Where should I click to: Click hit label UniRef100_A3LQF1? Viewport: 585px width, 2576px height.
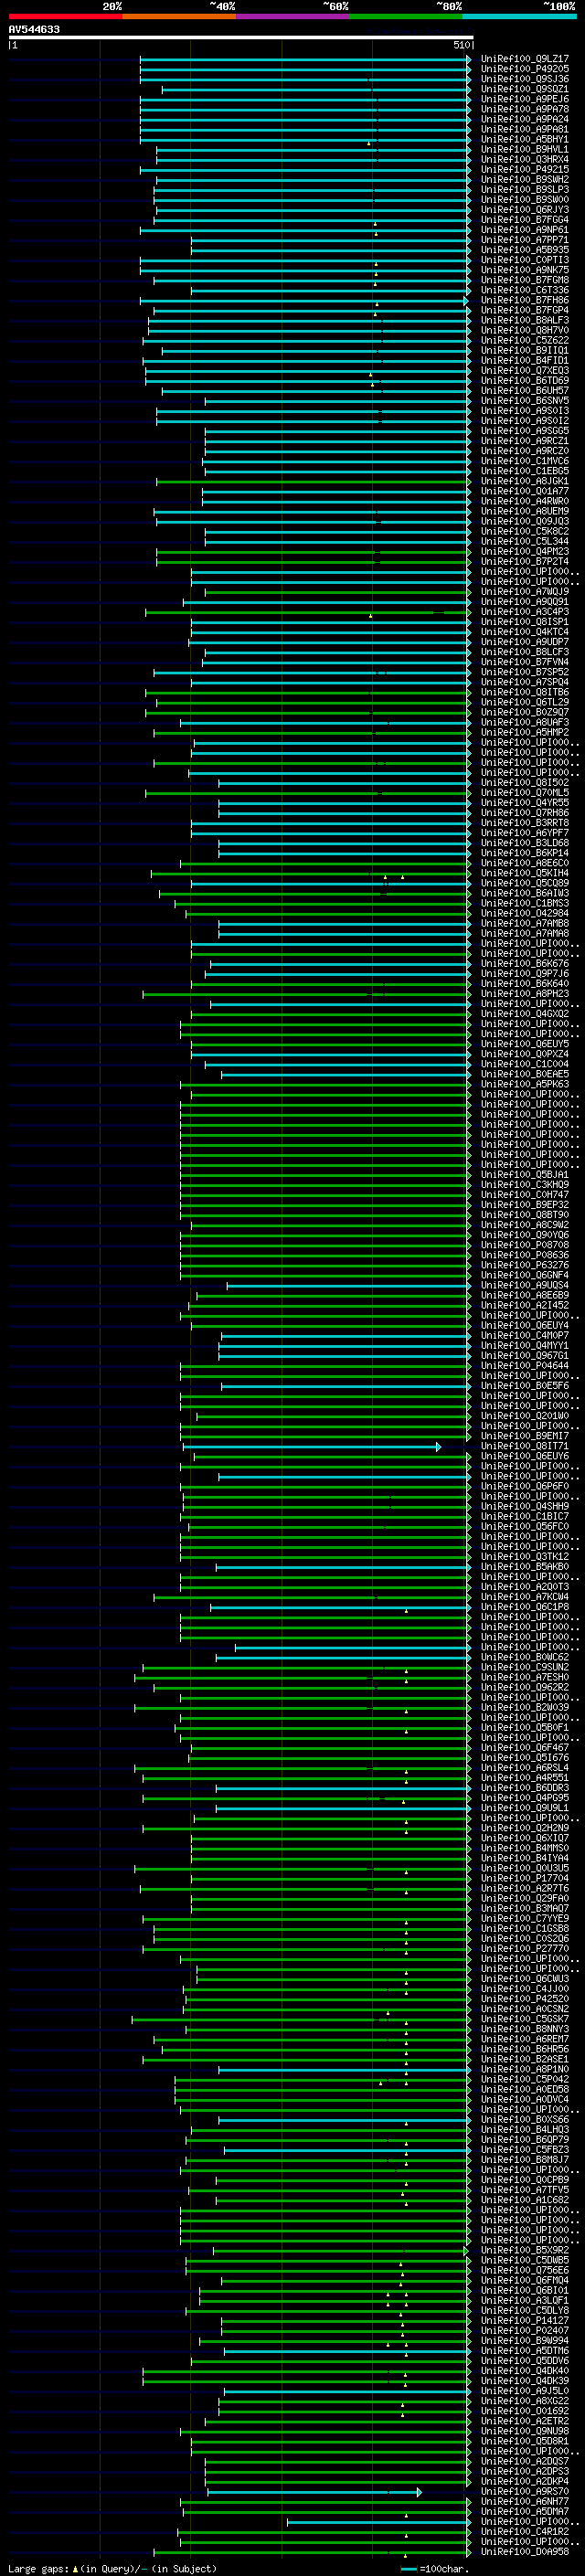click(525, 2300)
